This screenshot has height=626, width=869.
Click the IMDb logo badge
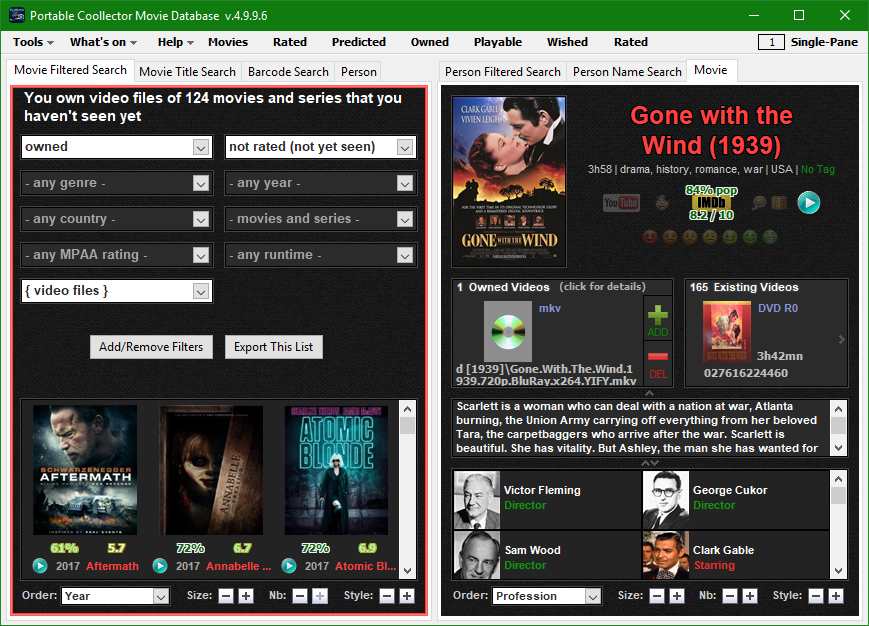coord(711,203)
